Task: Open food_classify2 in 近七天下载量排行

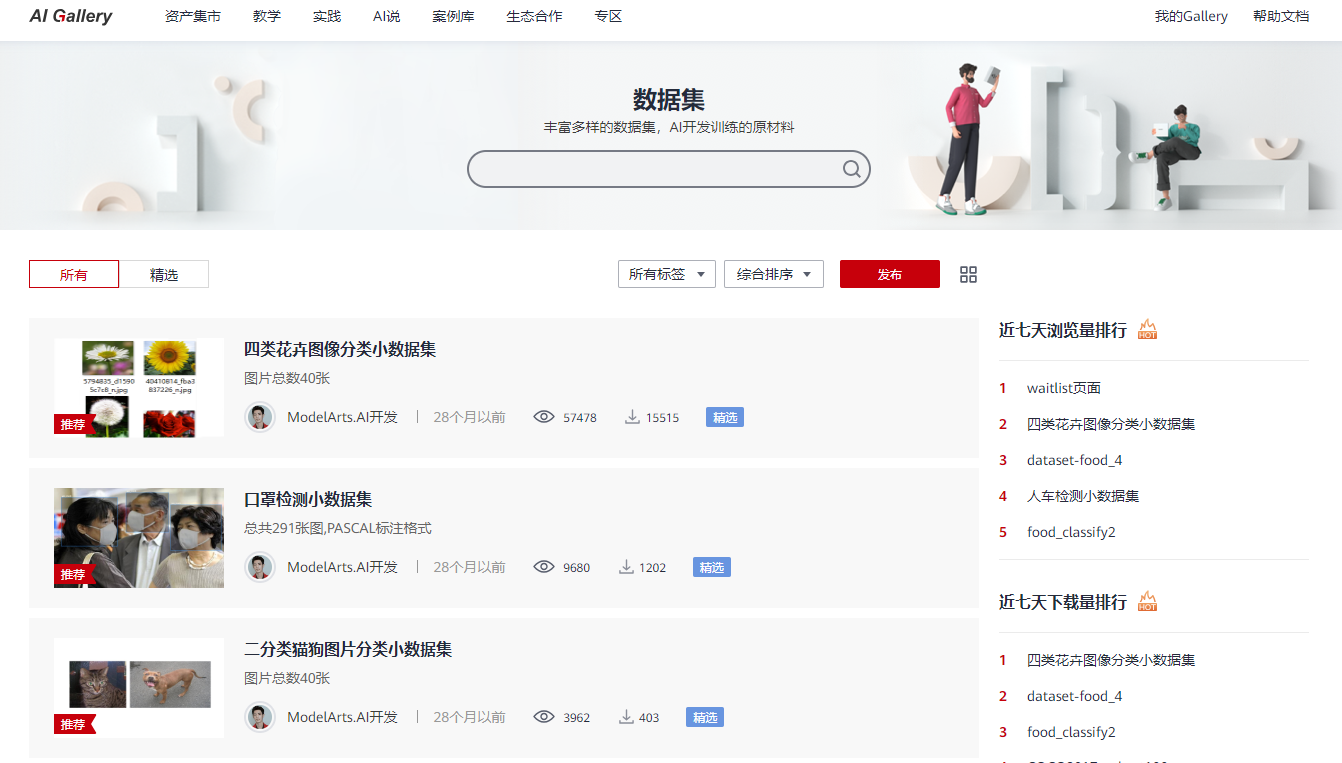Action: 1071,732
